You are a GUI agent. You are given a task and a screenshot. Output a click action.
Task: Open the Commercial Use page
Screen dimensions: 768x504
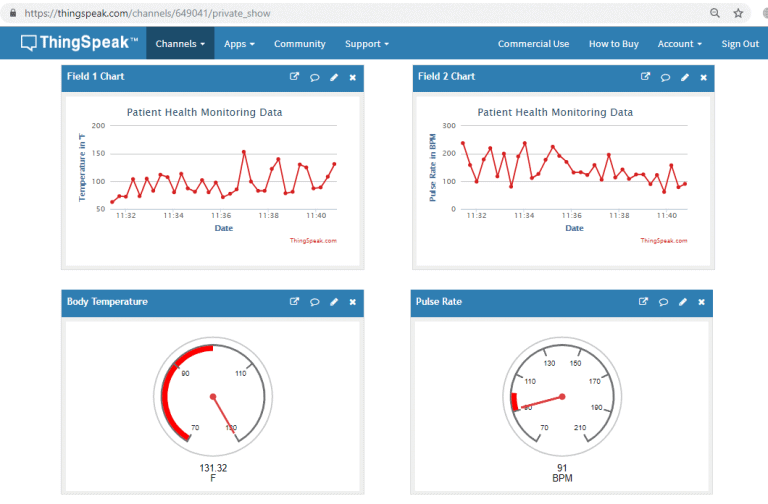coord(533,44)
